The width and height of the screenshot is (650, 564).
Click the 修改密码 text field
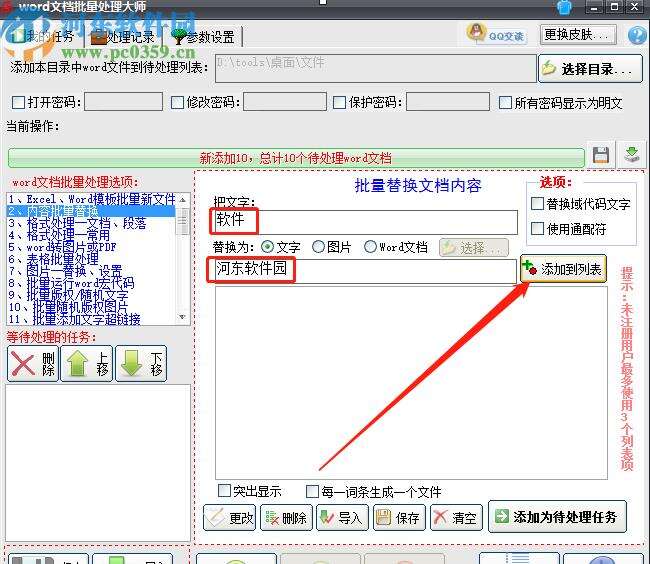tap(285, 102)
